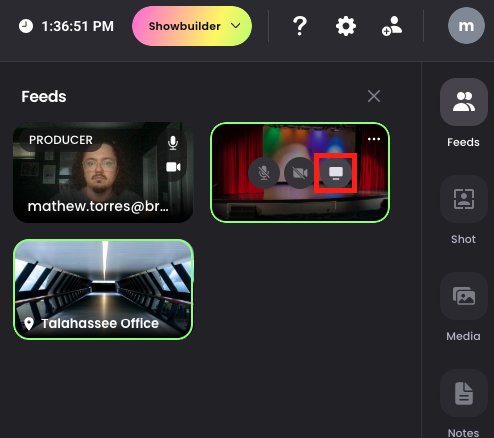Click the add participant icon
494x438 pixels.
coord(392,26)
